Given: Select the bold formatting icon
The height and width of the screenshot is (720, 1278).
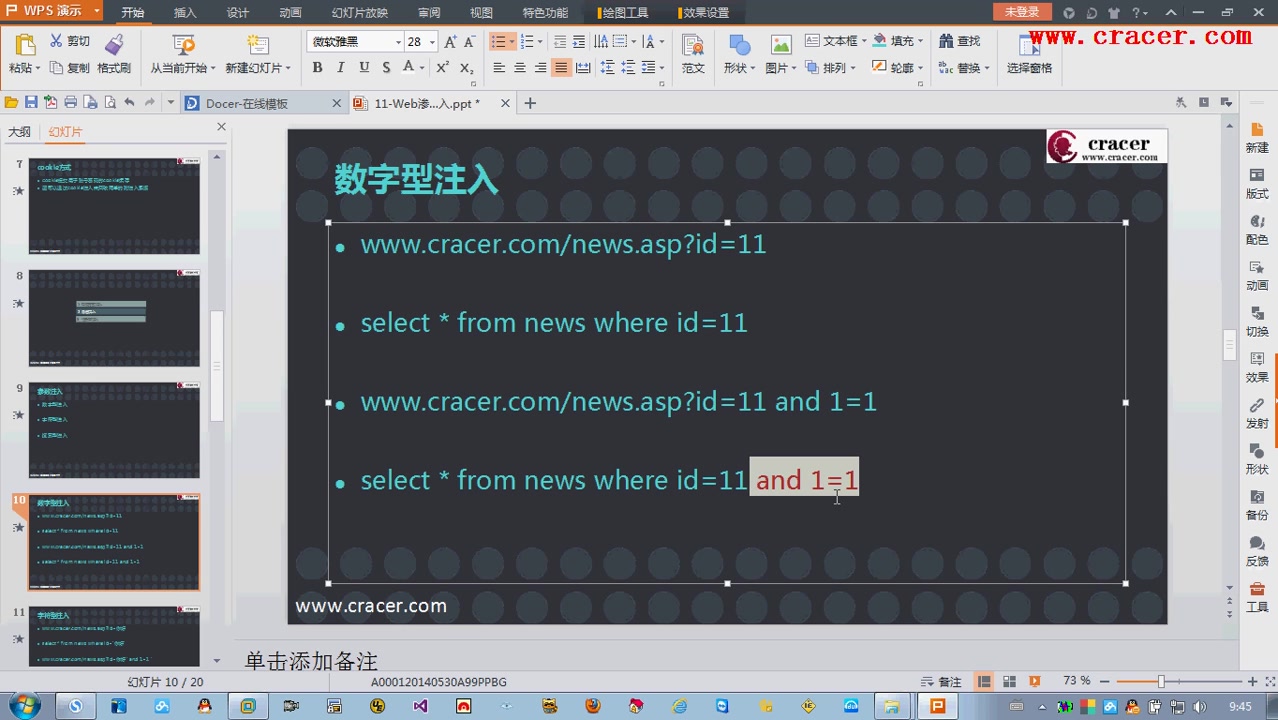Looking at the screenshot, I should 317,67.
